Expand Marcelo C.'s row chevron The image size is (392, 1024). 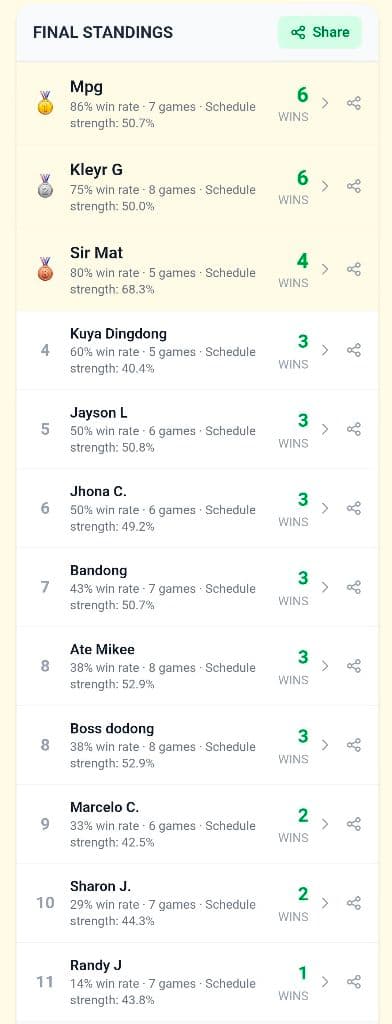[325, 824]
